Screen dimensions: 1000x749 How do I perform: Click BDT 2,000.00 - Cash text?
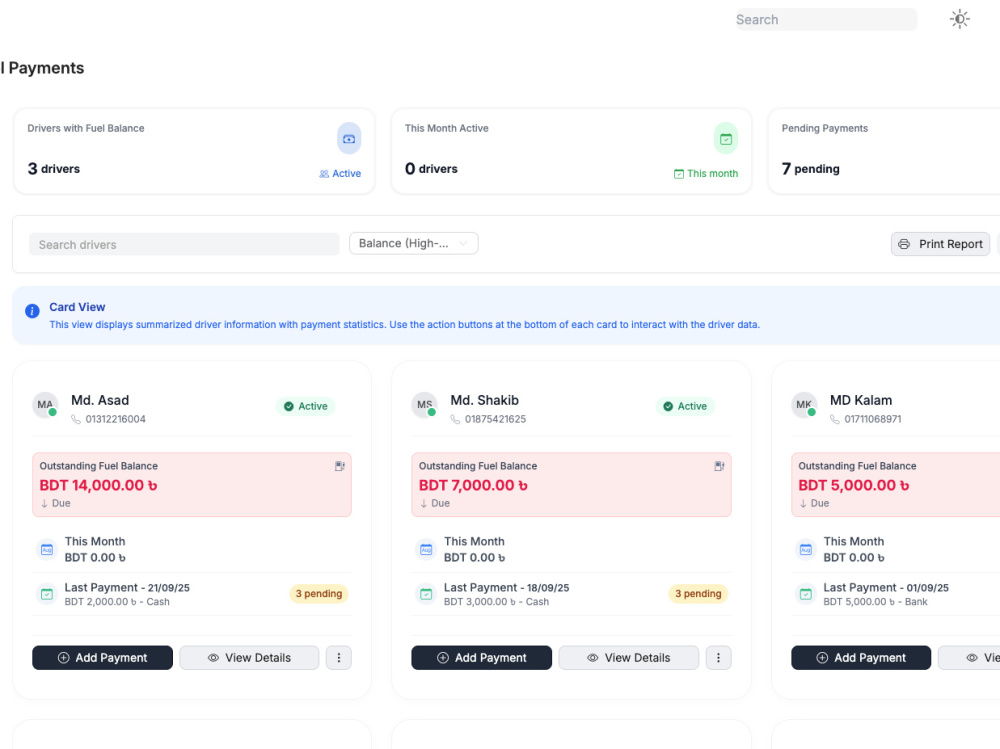[x=117, y=602]
